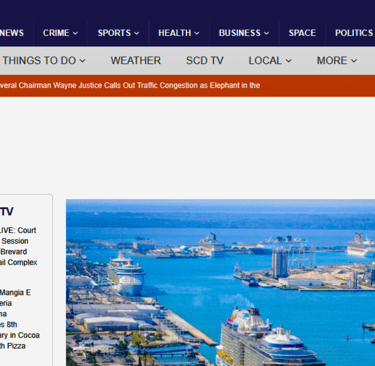Expand the CRIME dropdown chevron

75,33
